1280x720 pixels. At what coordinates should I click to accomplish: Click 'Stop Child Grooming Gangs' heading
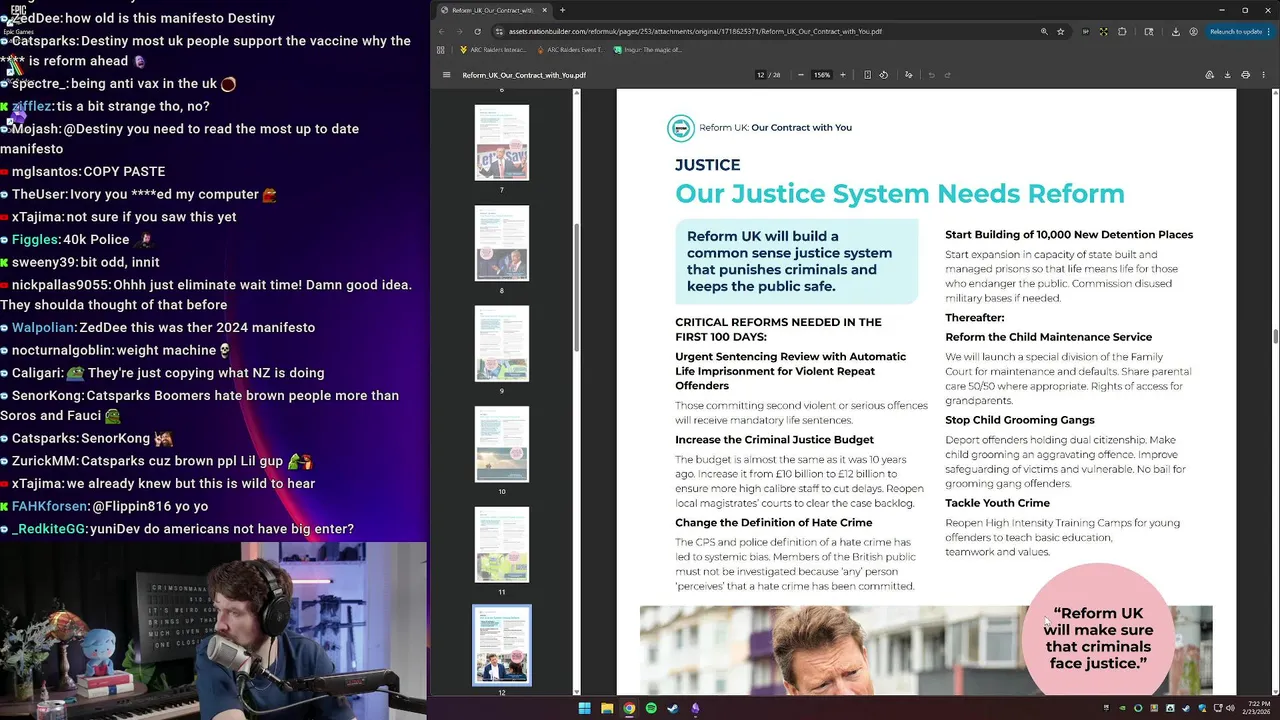pyautogui.click(x=1020, y=420)
